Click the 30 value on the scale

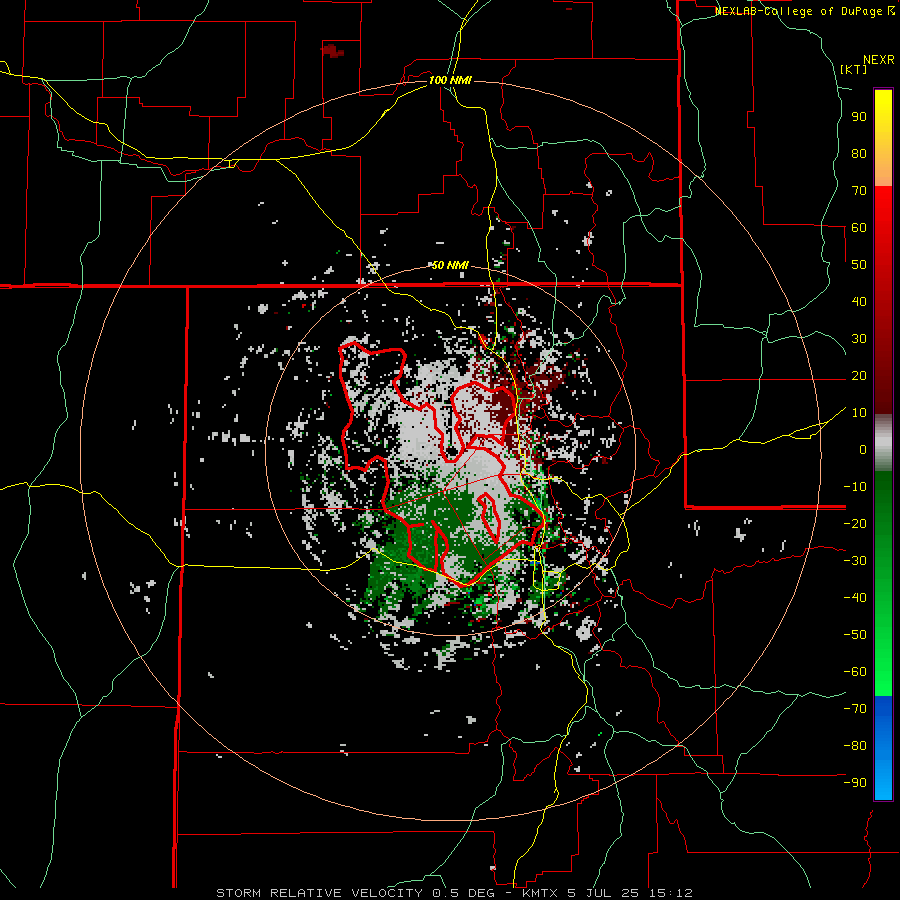coord(859,339)
